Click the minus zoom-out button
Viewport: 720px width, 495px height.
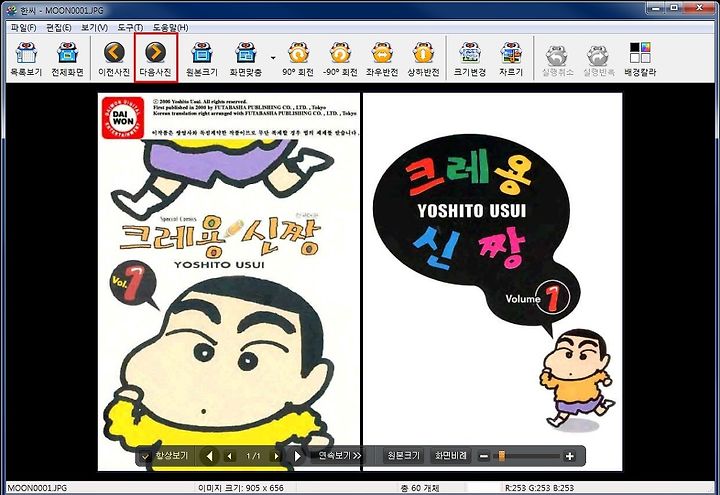[x=484, y=456]
